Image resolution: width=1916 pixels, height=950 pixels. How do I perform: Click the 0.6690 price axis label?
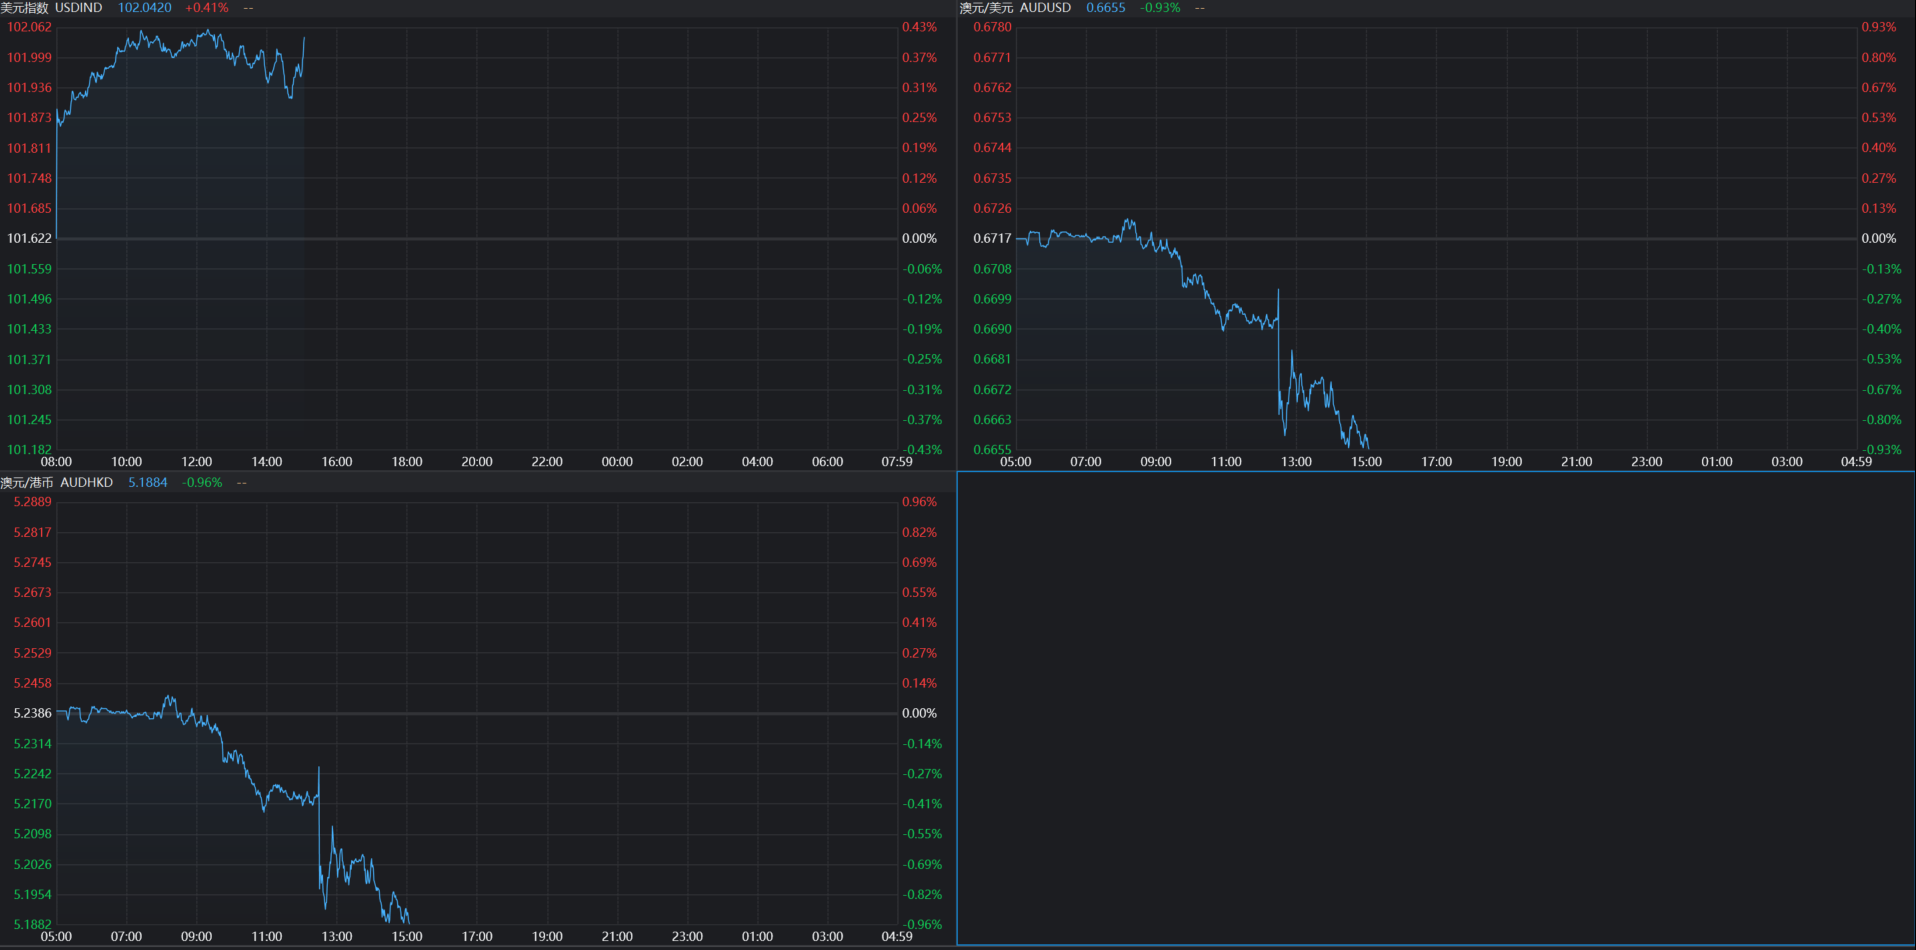click(x=992, y=329)
